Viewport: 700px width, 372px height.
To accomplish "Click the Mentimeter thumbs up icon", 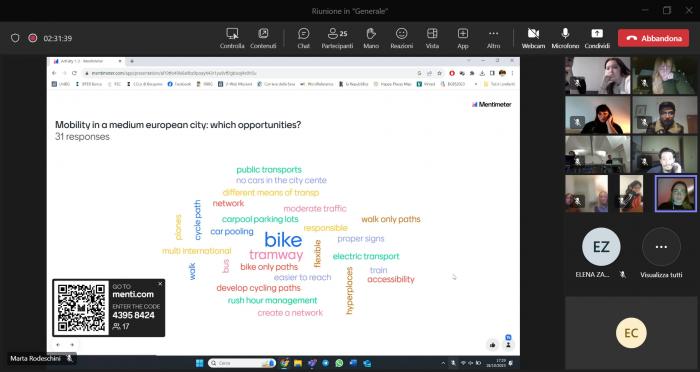I will coord(492,345).
